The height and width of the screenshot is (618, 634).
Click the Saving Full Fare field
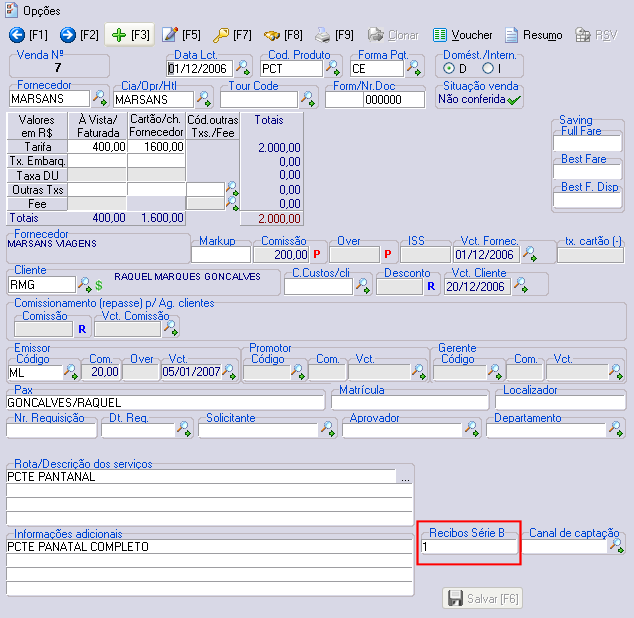click(x=587, y=143)
